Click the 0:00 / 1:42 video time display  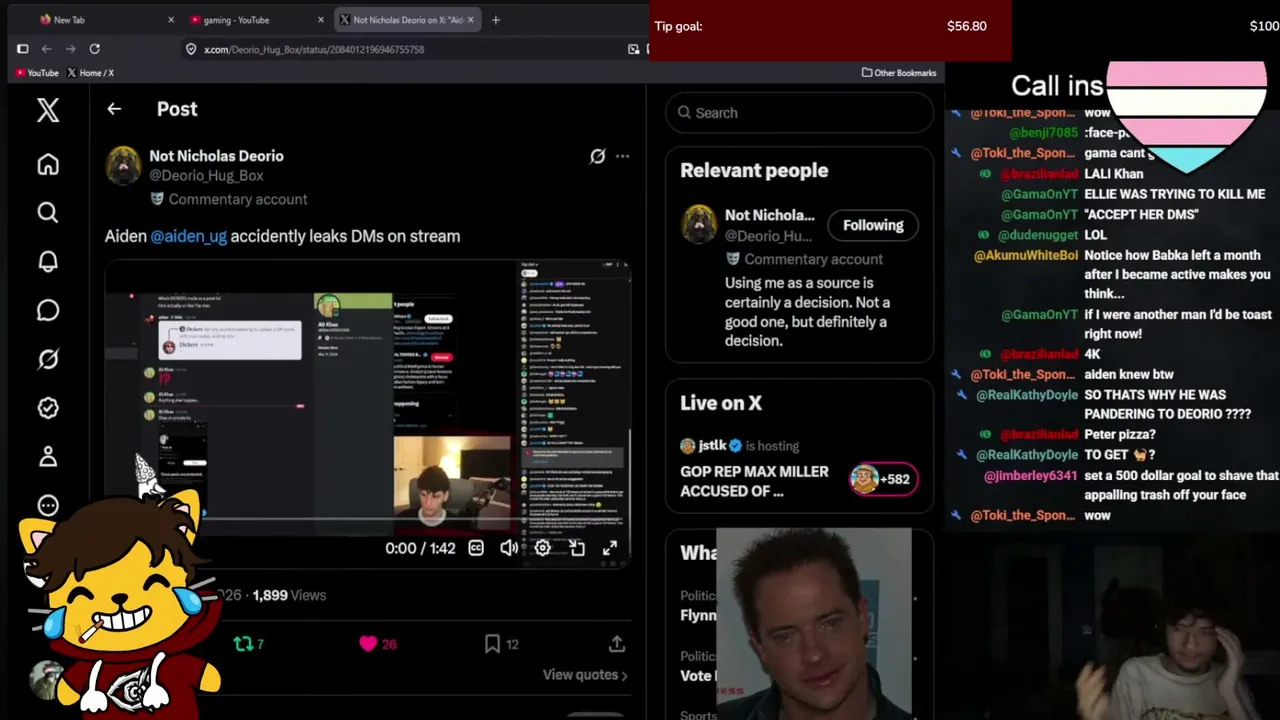click(420, 548)
